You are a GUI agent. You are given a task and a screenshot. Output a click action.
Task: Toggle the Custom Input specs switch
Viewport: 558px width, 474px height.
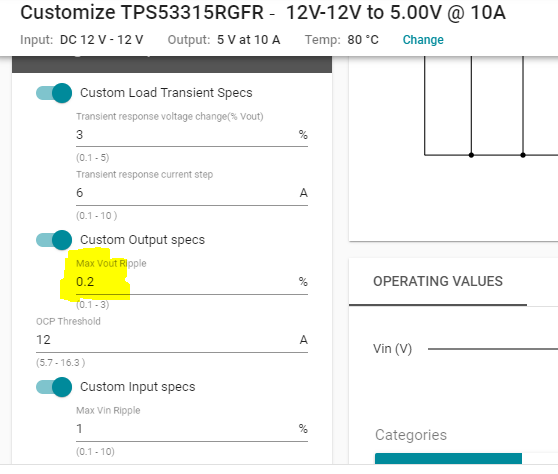click(54, 387)
